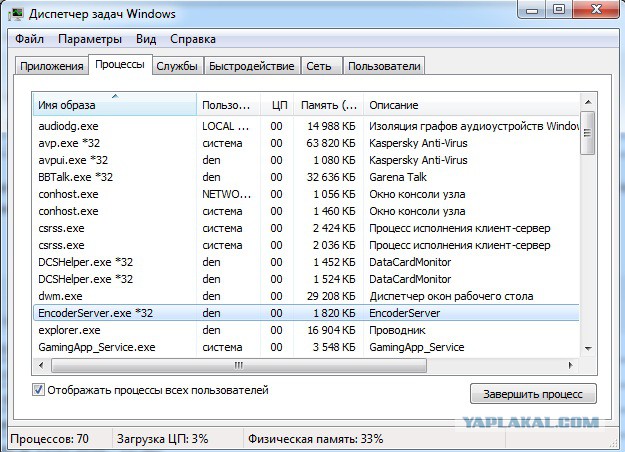The image size is (625, 452).
Task: Select DCSHelper.exe using 1 524 КБ
Action: pyautogui.click(x=306, y=279)
